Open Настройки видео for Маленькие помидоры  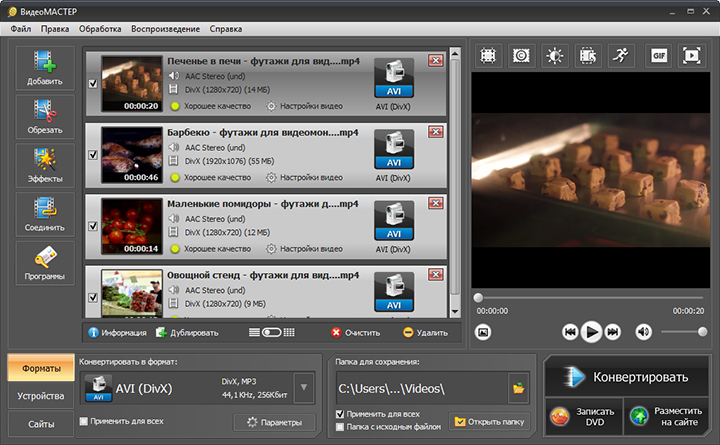point(305,248)
